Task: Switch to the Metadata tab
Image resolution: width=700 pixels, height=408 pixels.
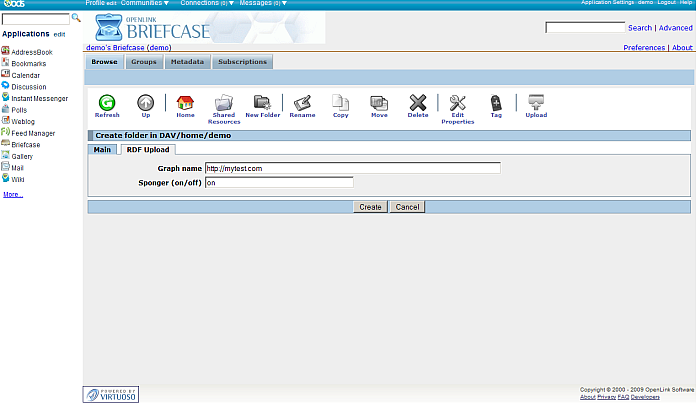Action: point(187,62)
